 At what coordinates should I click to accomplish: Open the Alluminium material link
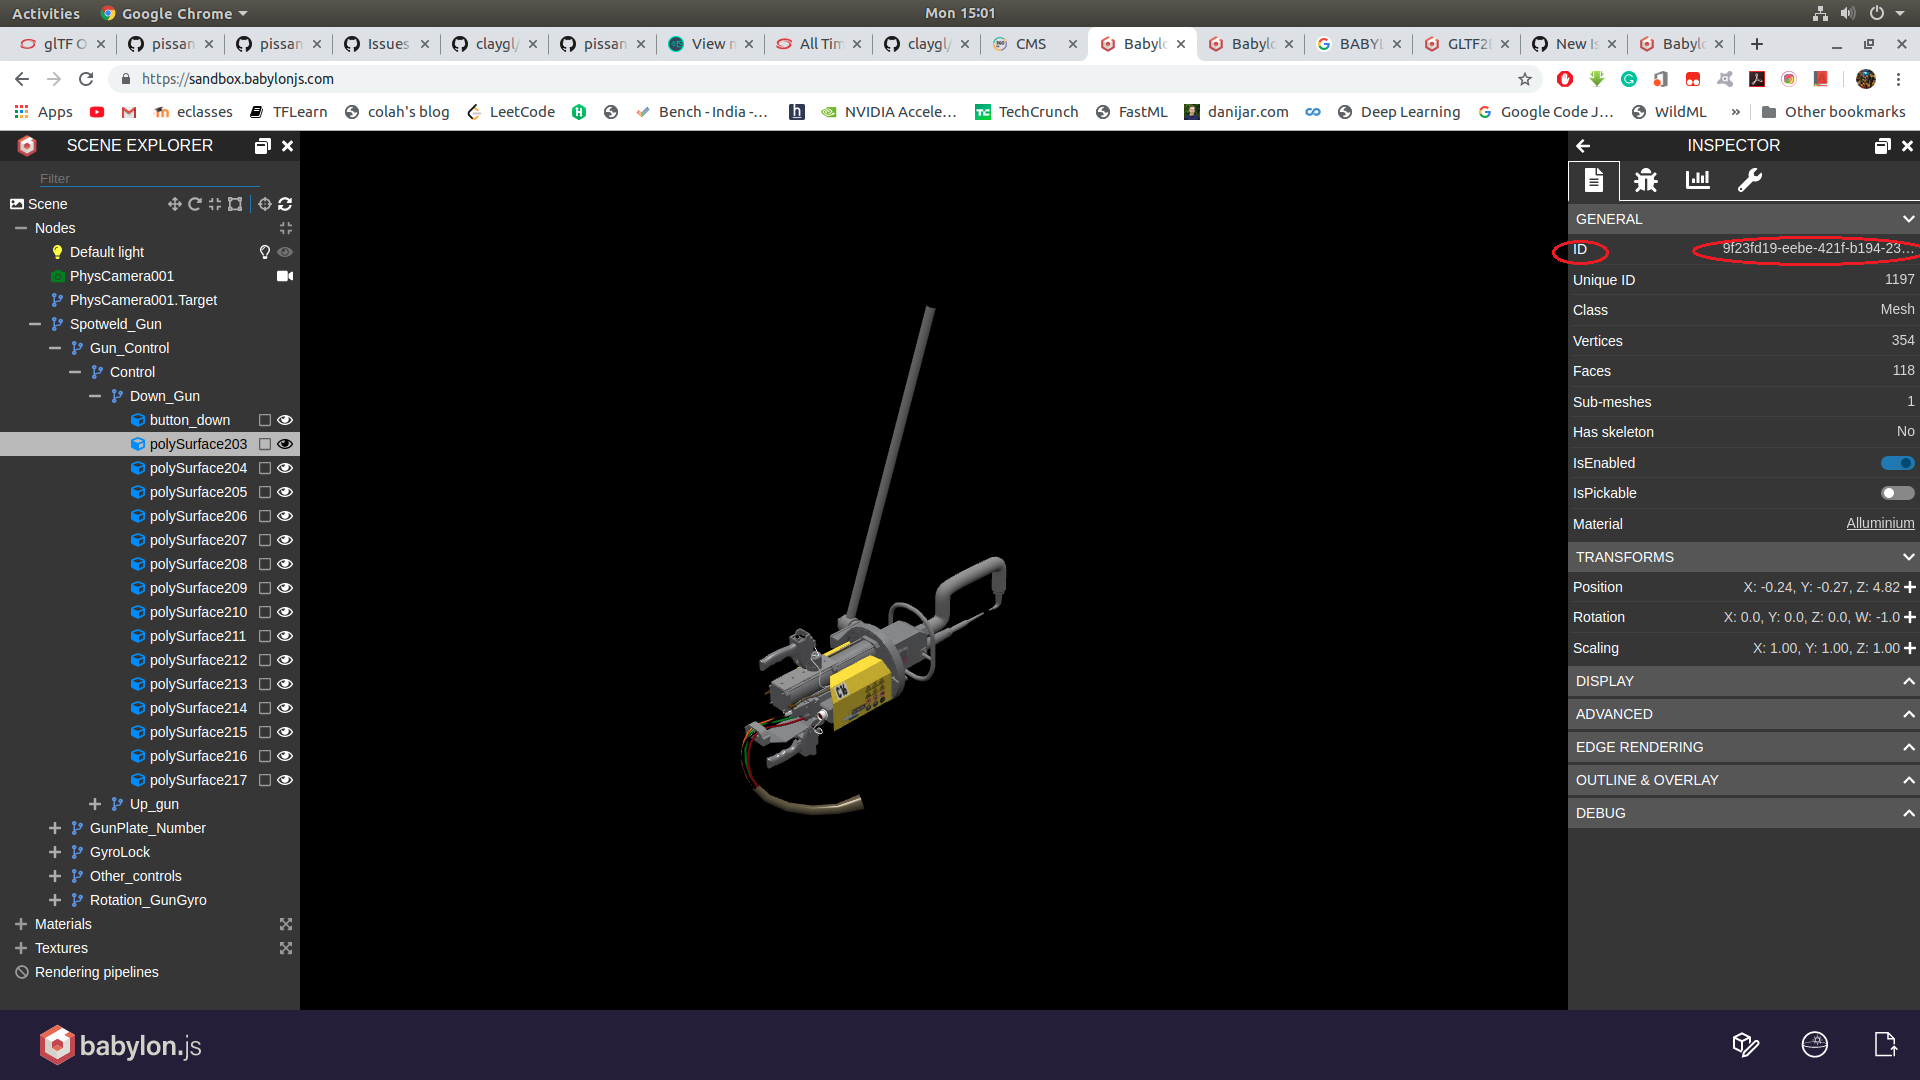[1880, 524]
